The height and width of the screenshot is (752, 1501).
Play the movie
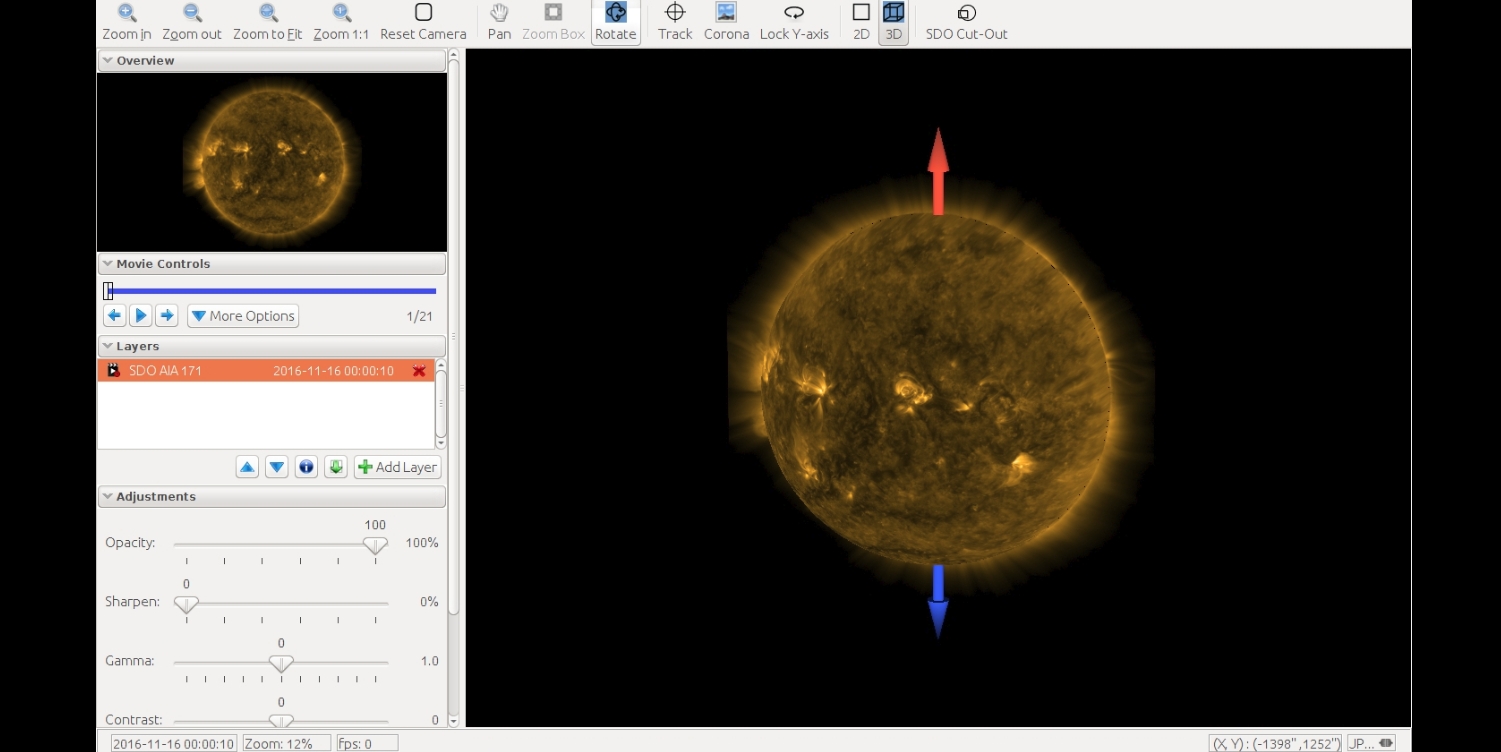click(x=141, y=316)
